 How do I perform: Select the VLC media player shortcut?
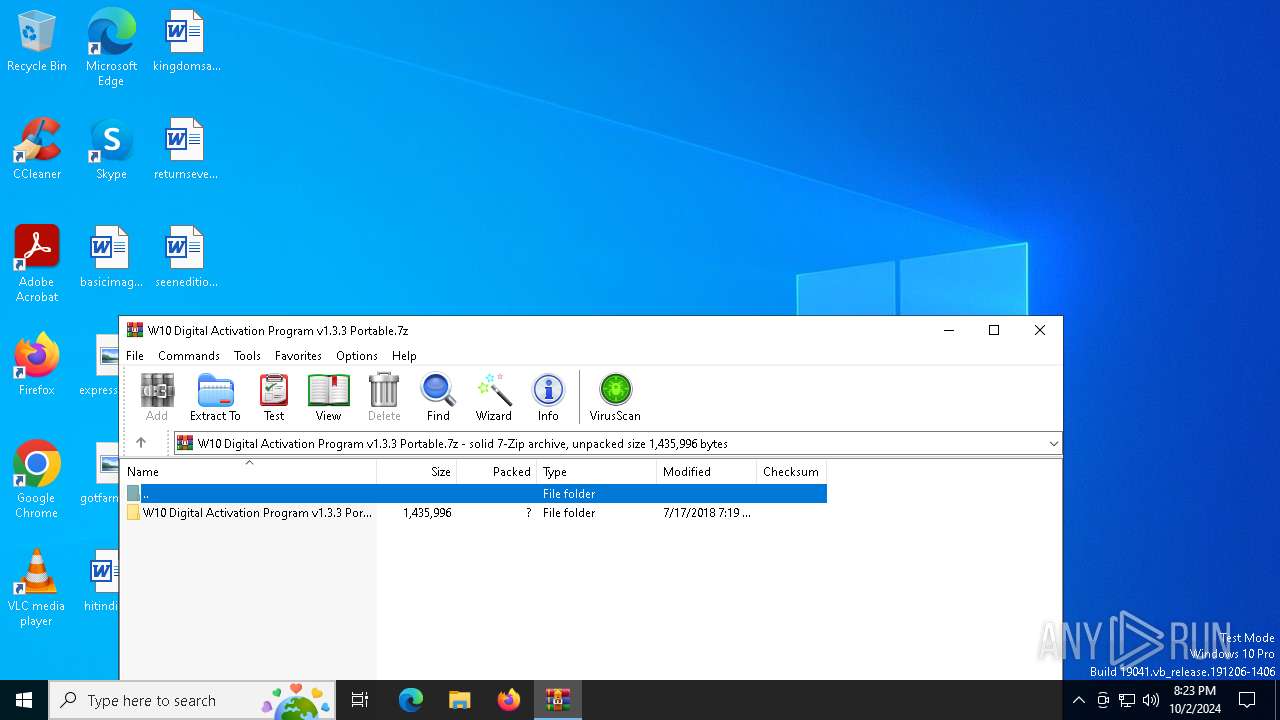tap(37, 588)
